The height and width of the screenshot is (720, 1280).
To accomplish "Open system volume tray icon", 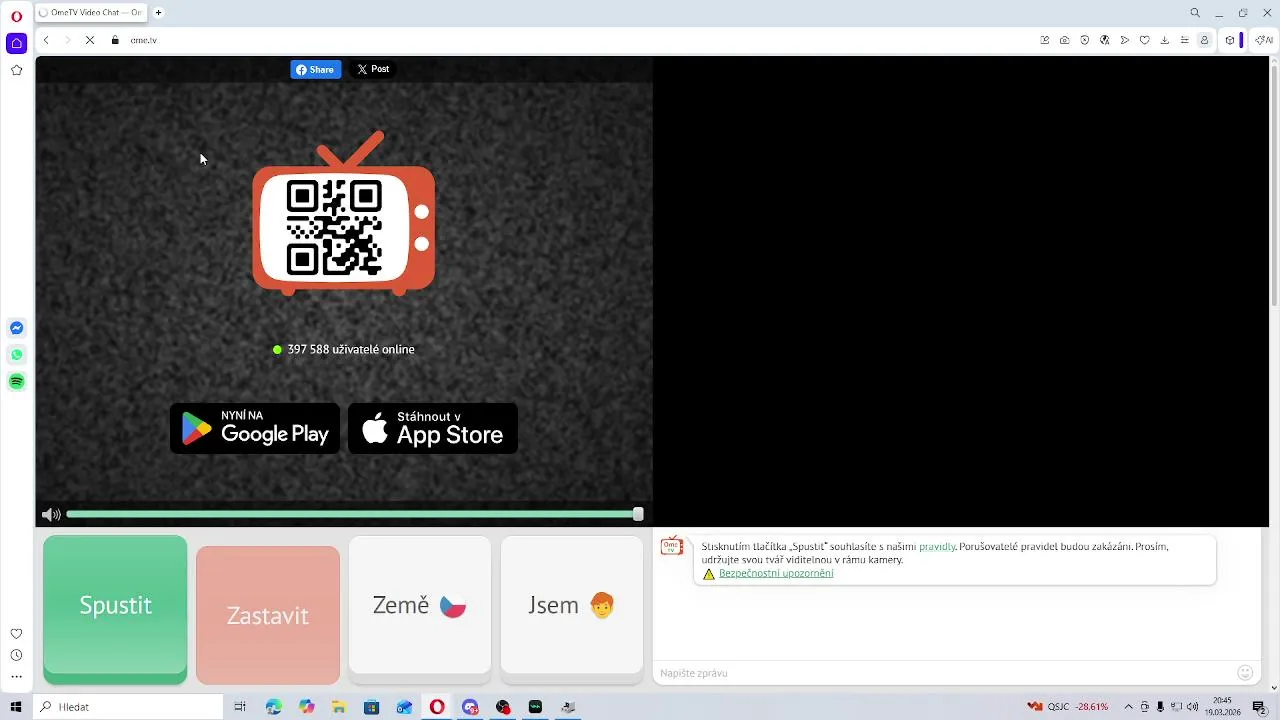I will coord(1193,707).
